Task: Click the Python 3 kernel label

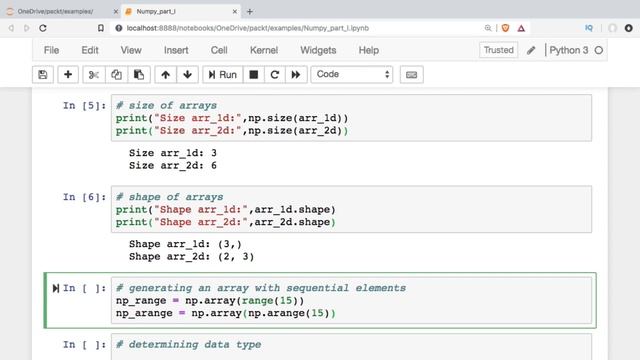Action: (569, 50)
